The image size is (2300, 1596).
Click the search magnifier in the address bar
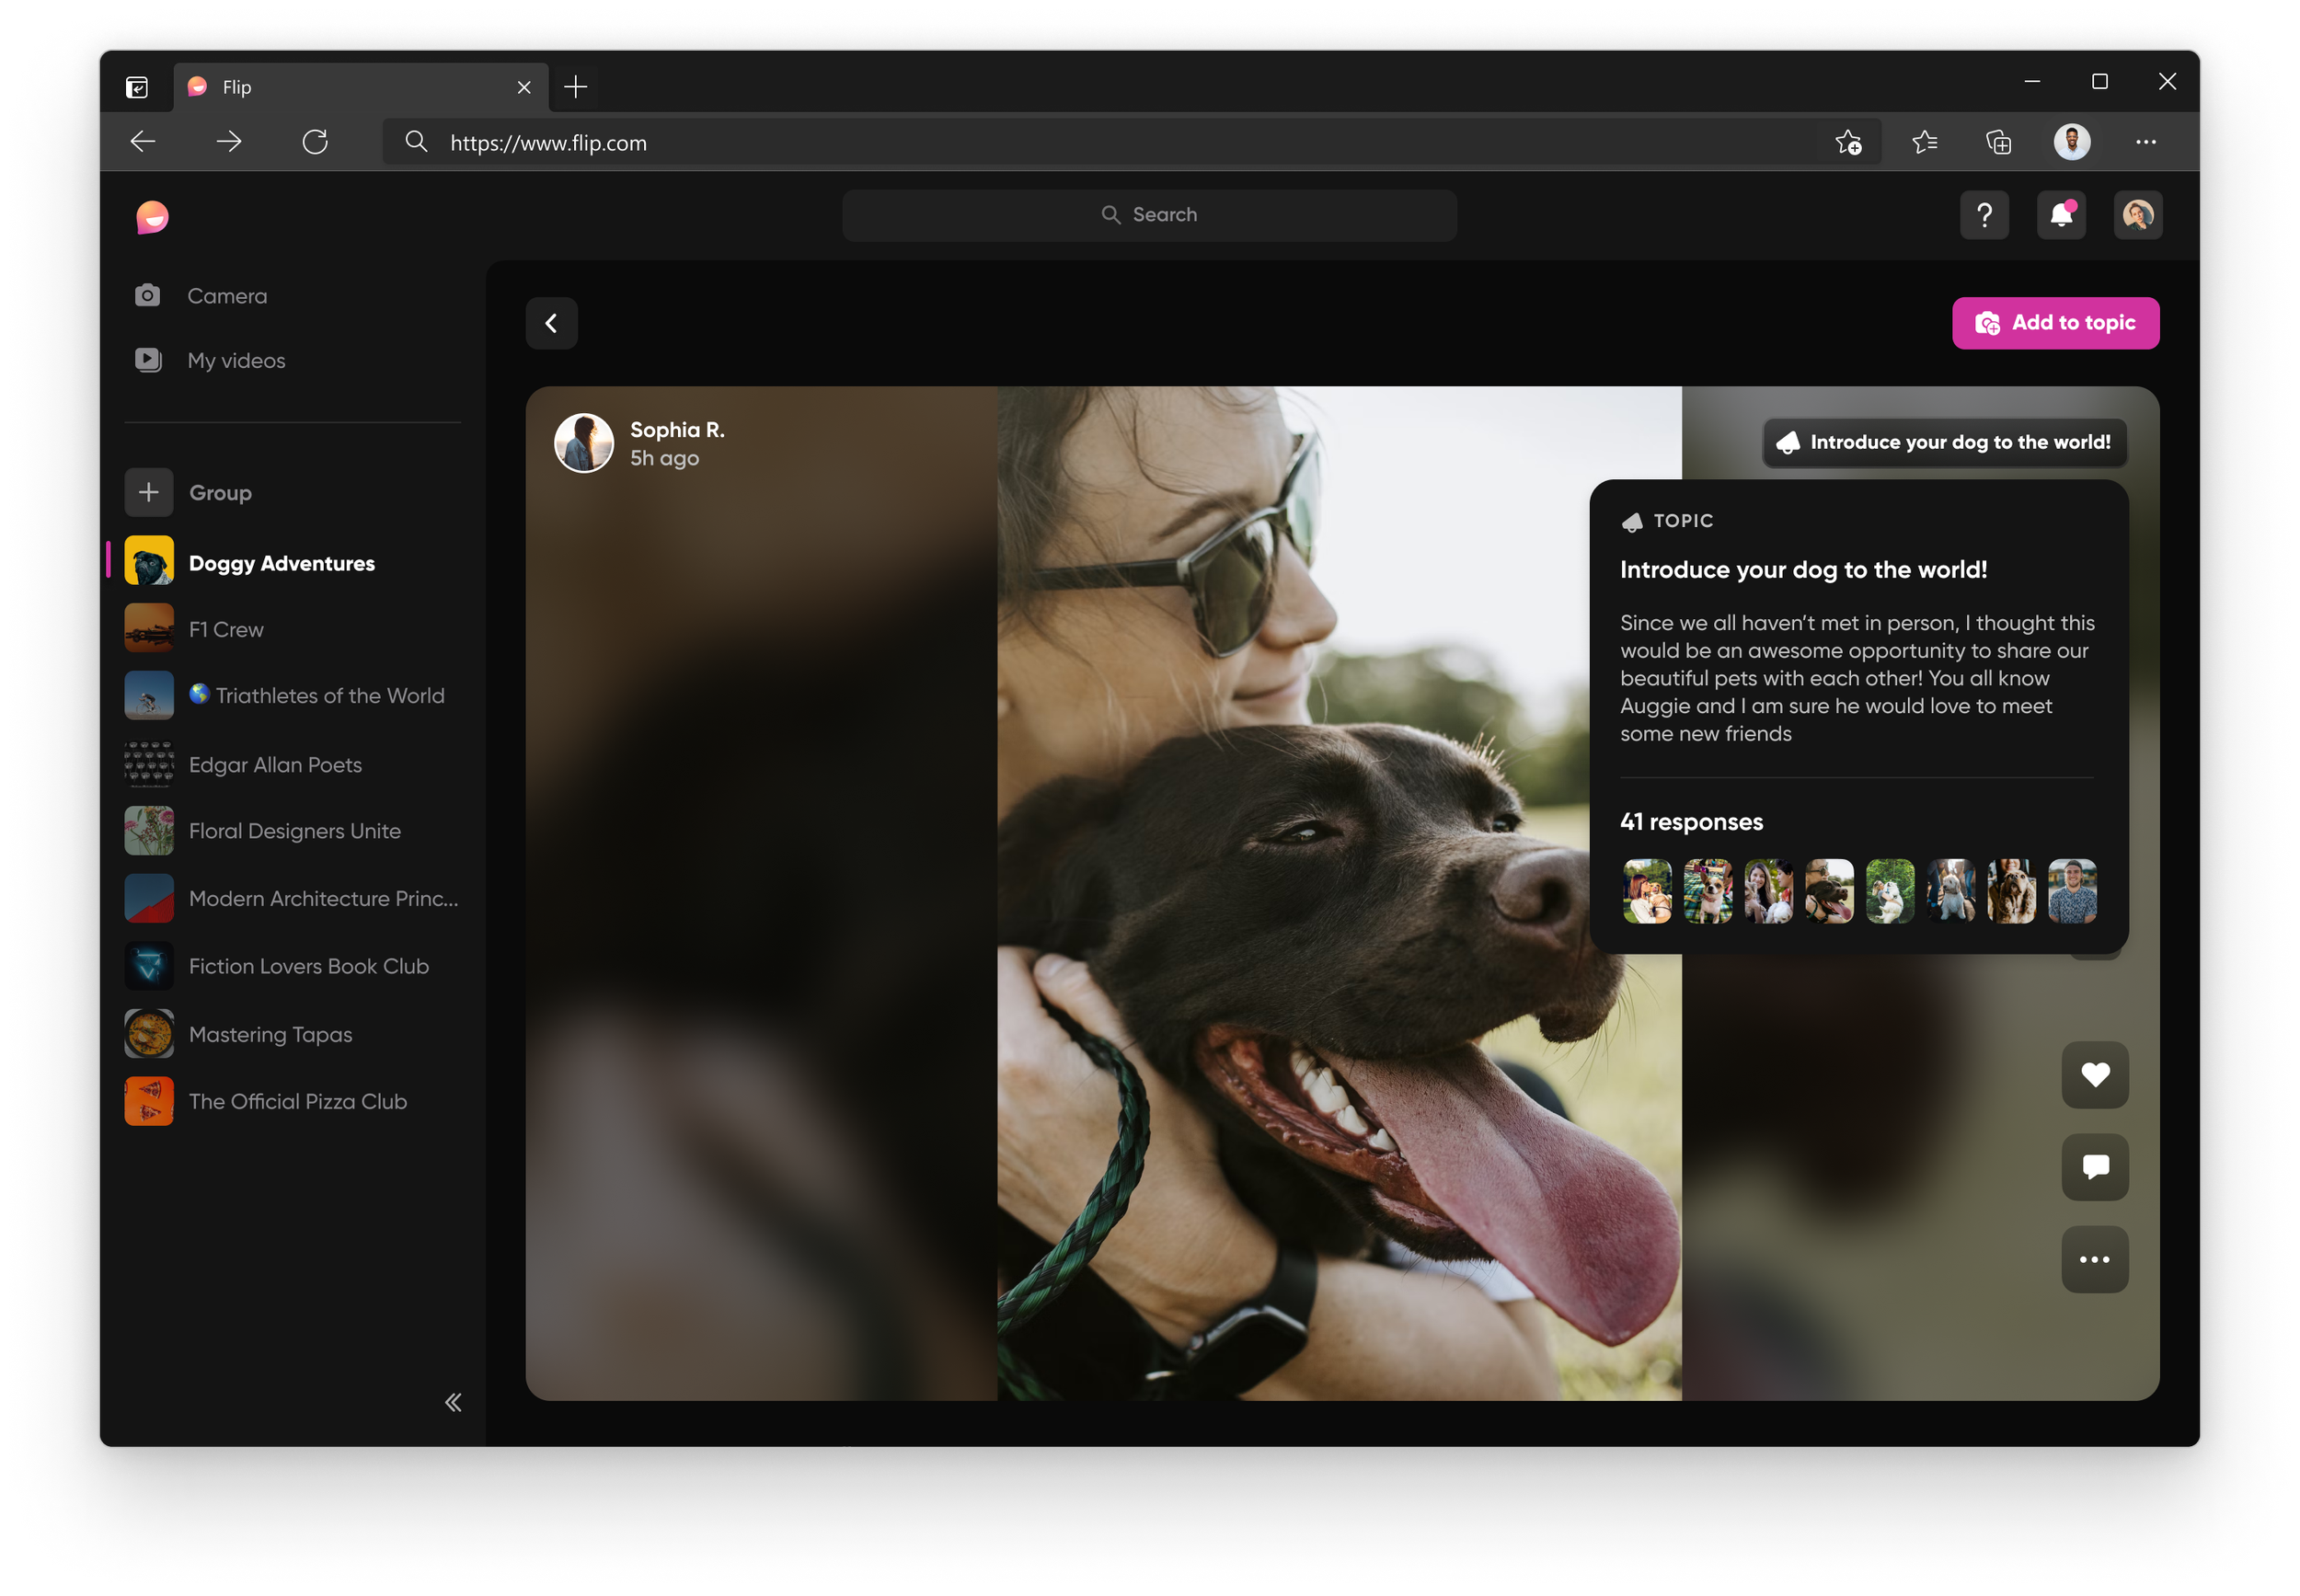tap(416, 143)
